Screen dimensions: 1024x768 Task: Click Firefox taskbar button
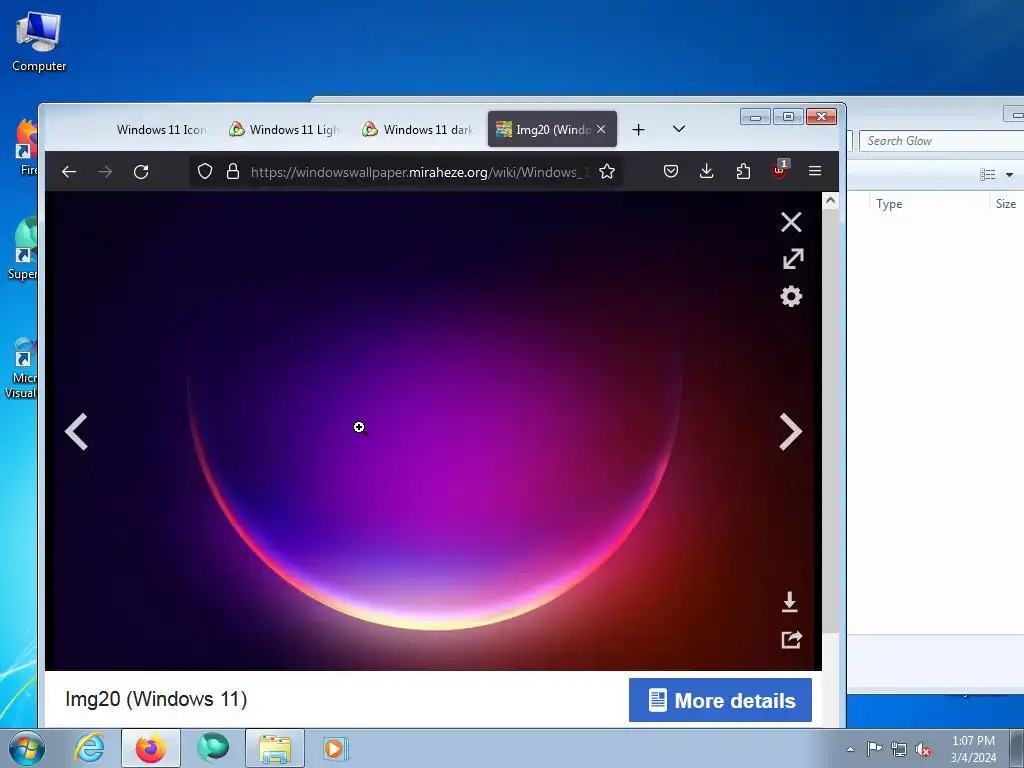151,749
